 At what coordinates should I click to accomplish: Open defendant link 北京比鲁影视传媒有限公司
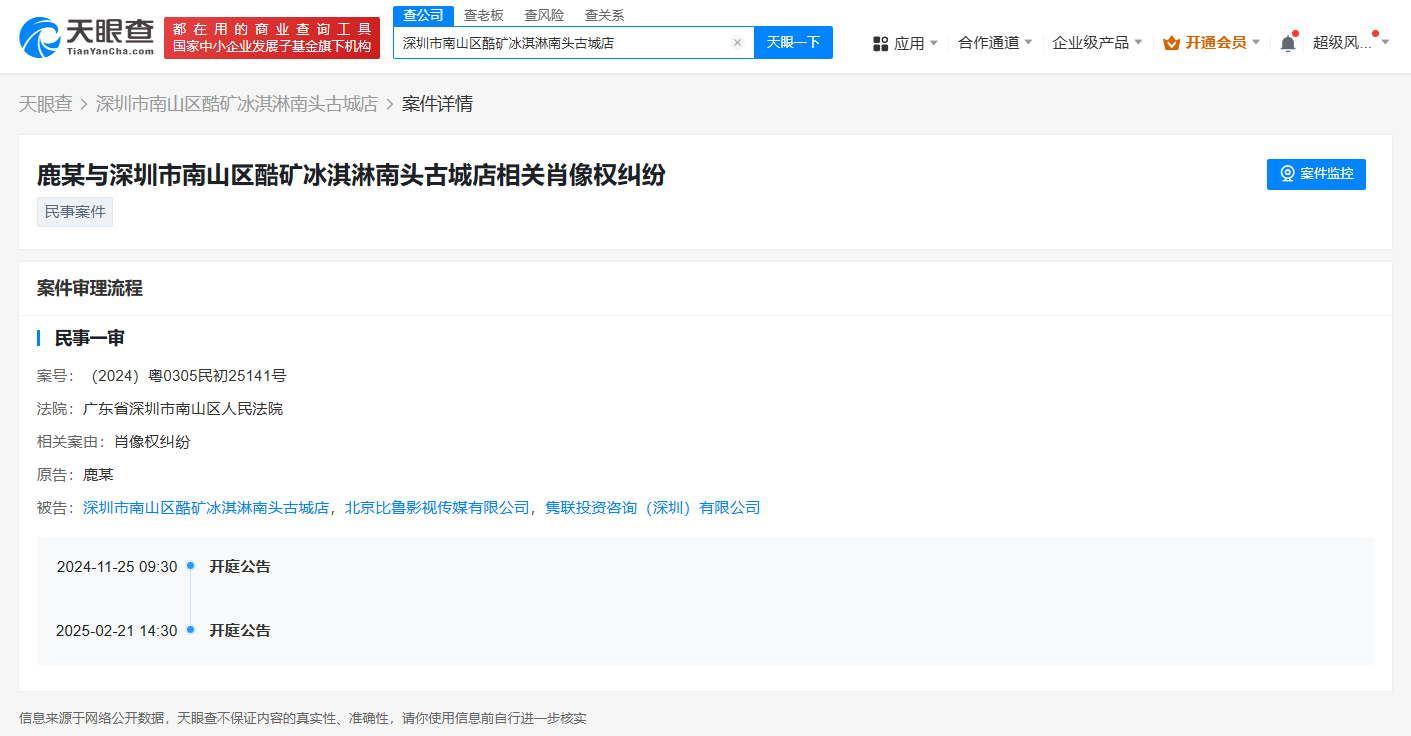tap(437, 508)
